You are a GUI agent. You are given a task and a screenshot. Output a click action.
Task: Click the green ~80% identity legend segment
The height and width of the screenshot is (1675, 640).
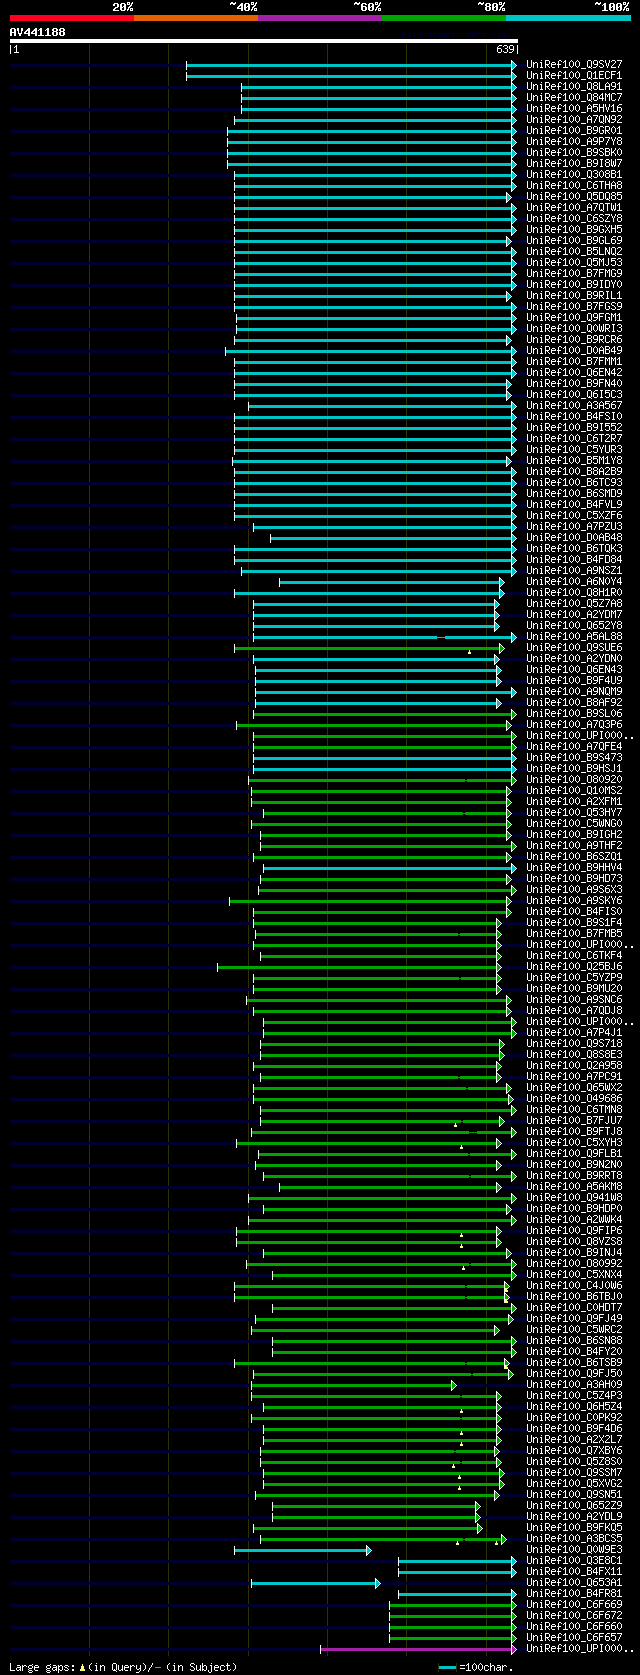pos(443,18)
